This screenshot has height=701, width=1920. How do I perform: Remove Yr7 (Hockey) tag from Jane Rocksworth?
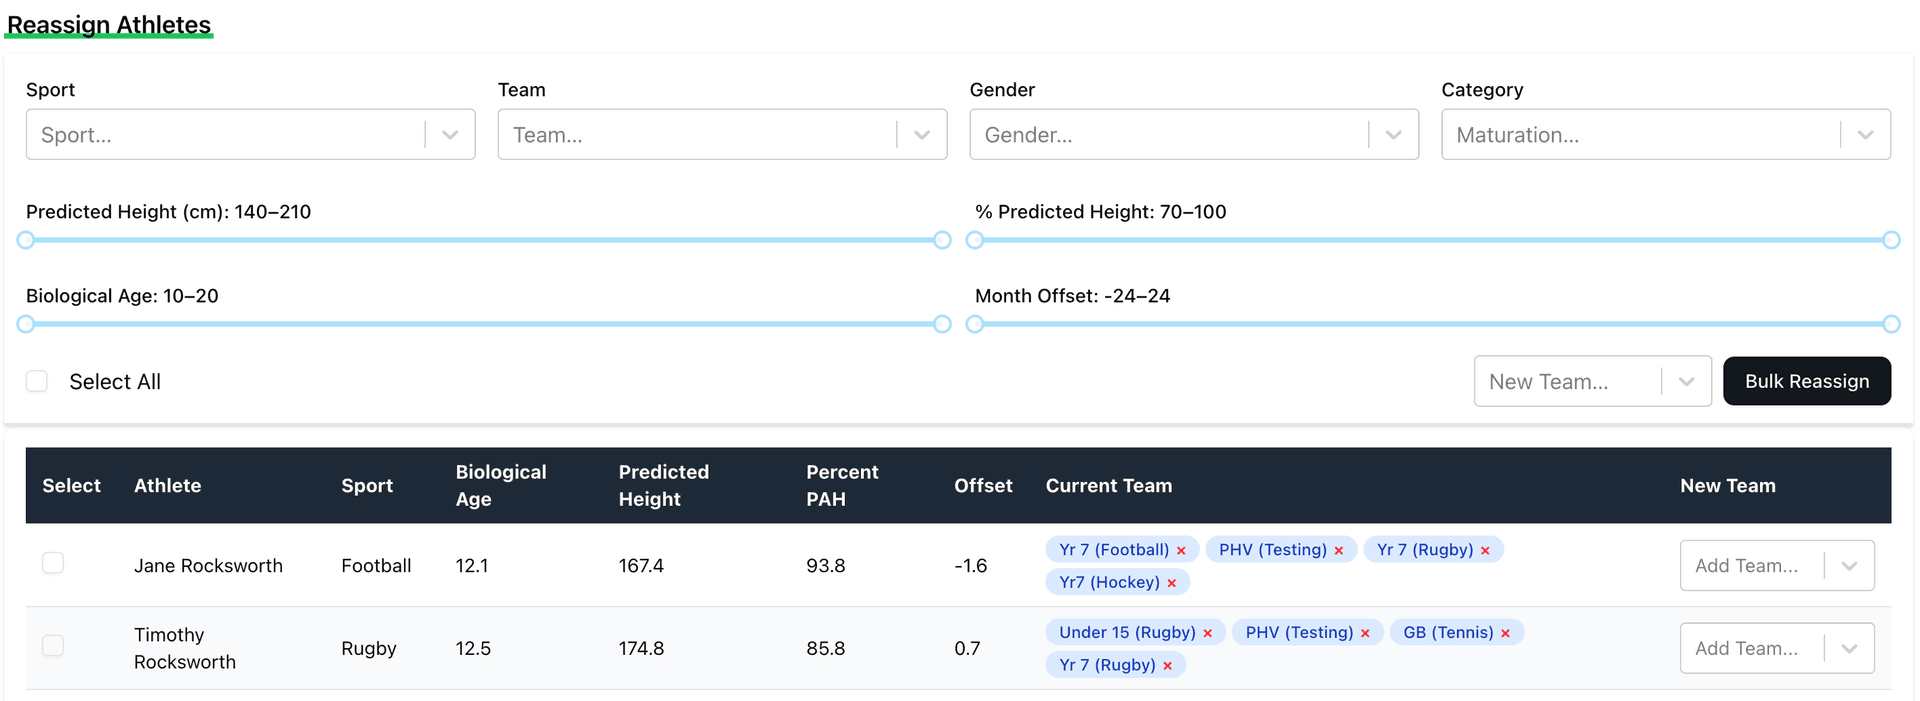coord(1171,583)
